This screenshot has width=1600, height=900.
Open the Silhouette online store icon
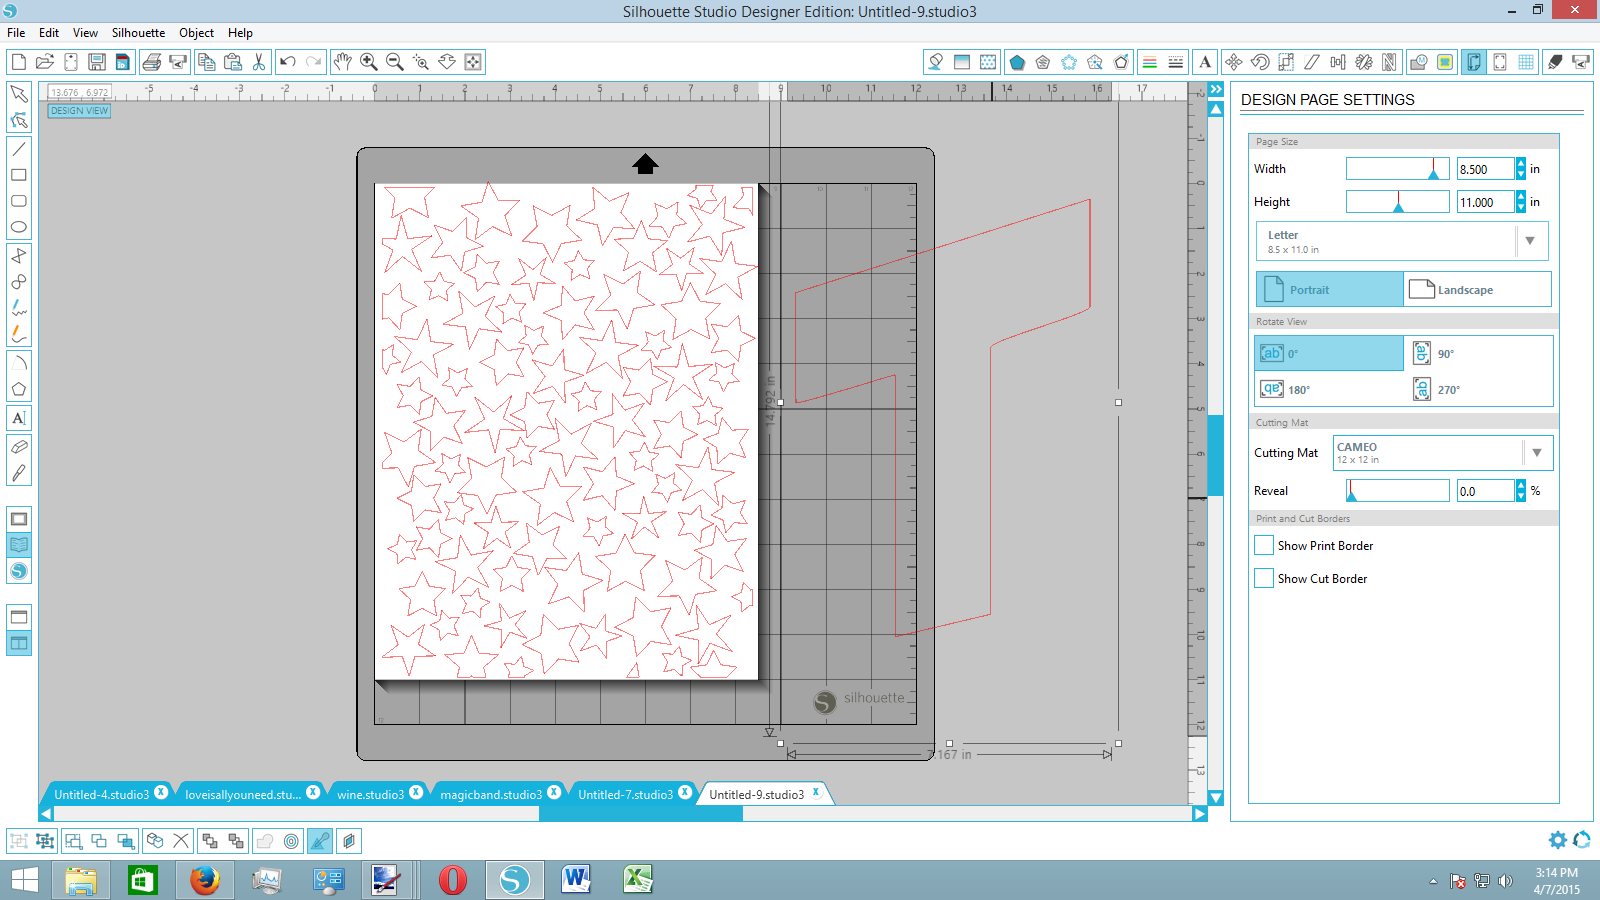click(x=19, y=571)
